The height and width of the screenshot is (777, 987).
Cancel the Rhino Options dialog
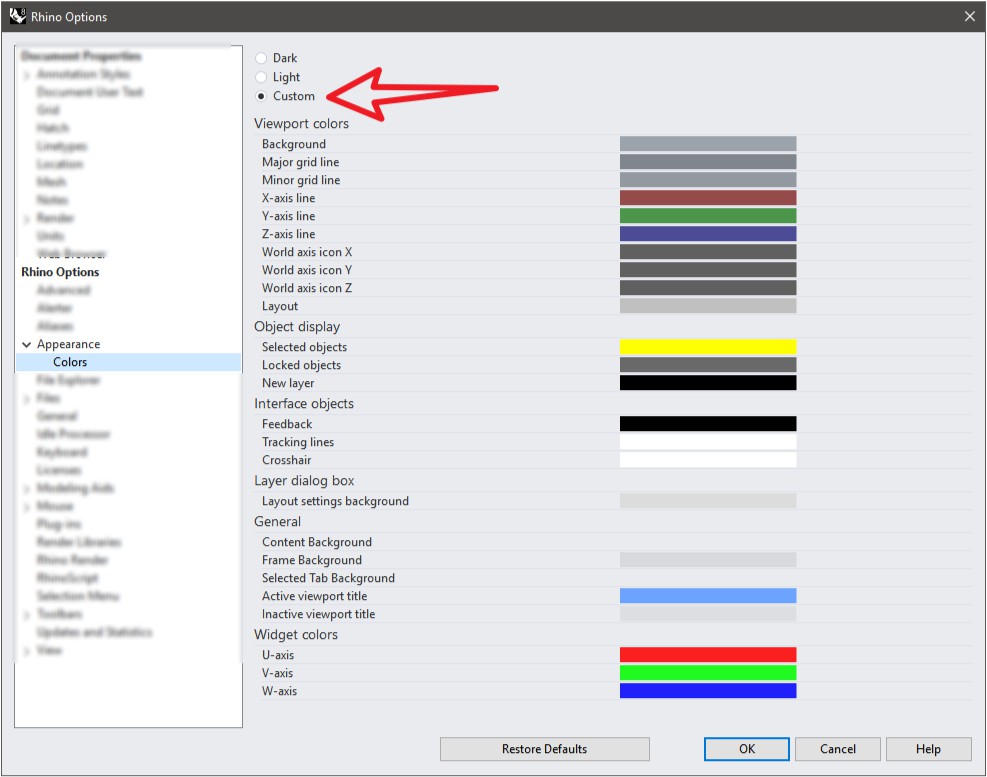pyautogui.click(x=838, y=749)
